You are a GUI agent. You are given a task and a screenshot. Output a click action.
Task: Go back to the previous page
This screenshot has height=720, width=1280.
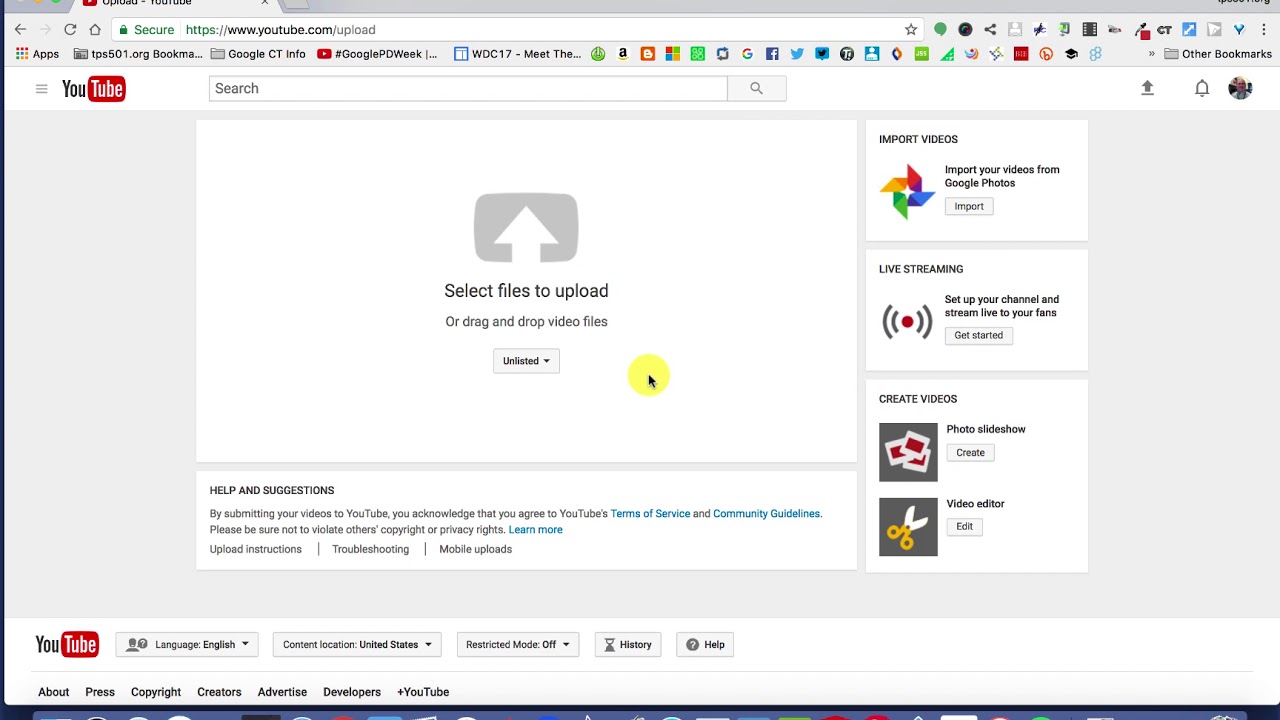(x=20, y=29)
